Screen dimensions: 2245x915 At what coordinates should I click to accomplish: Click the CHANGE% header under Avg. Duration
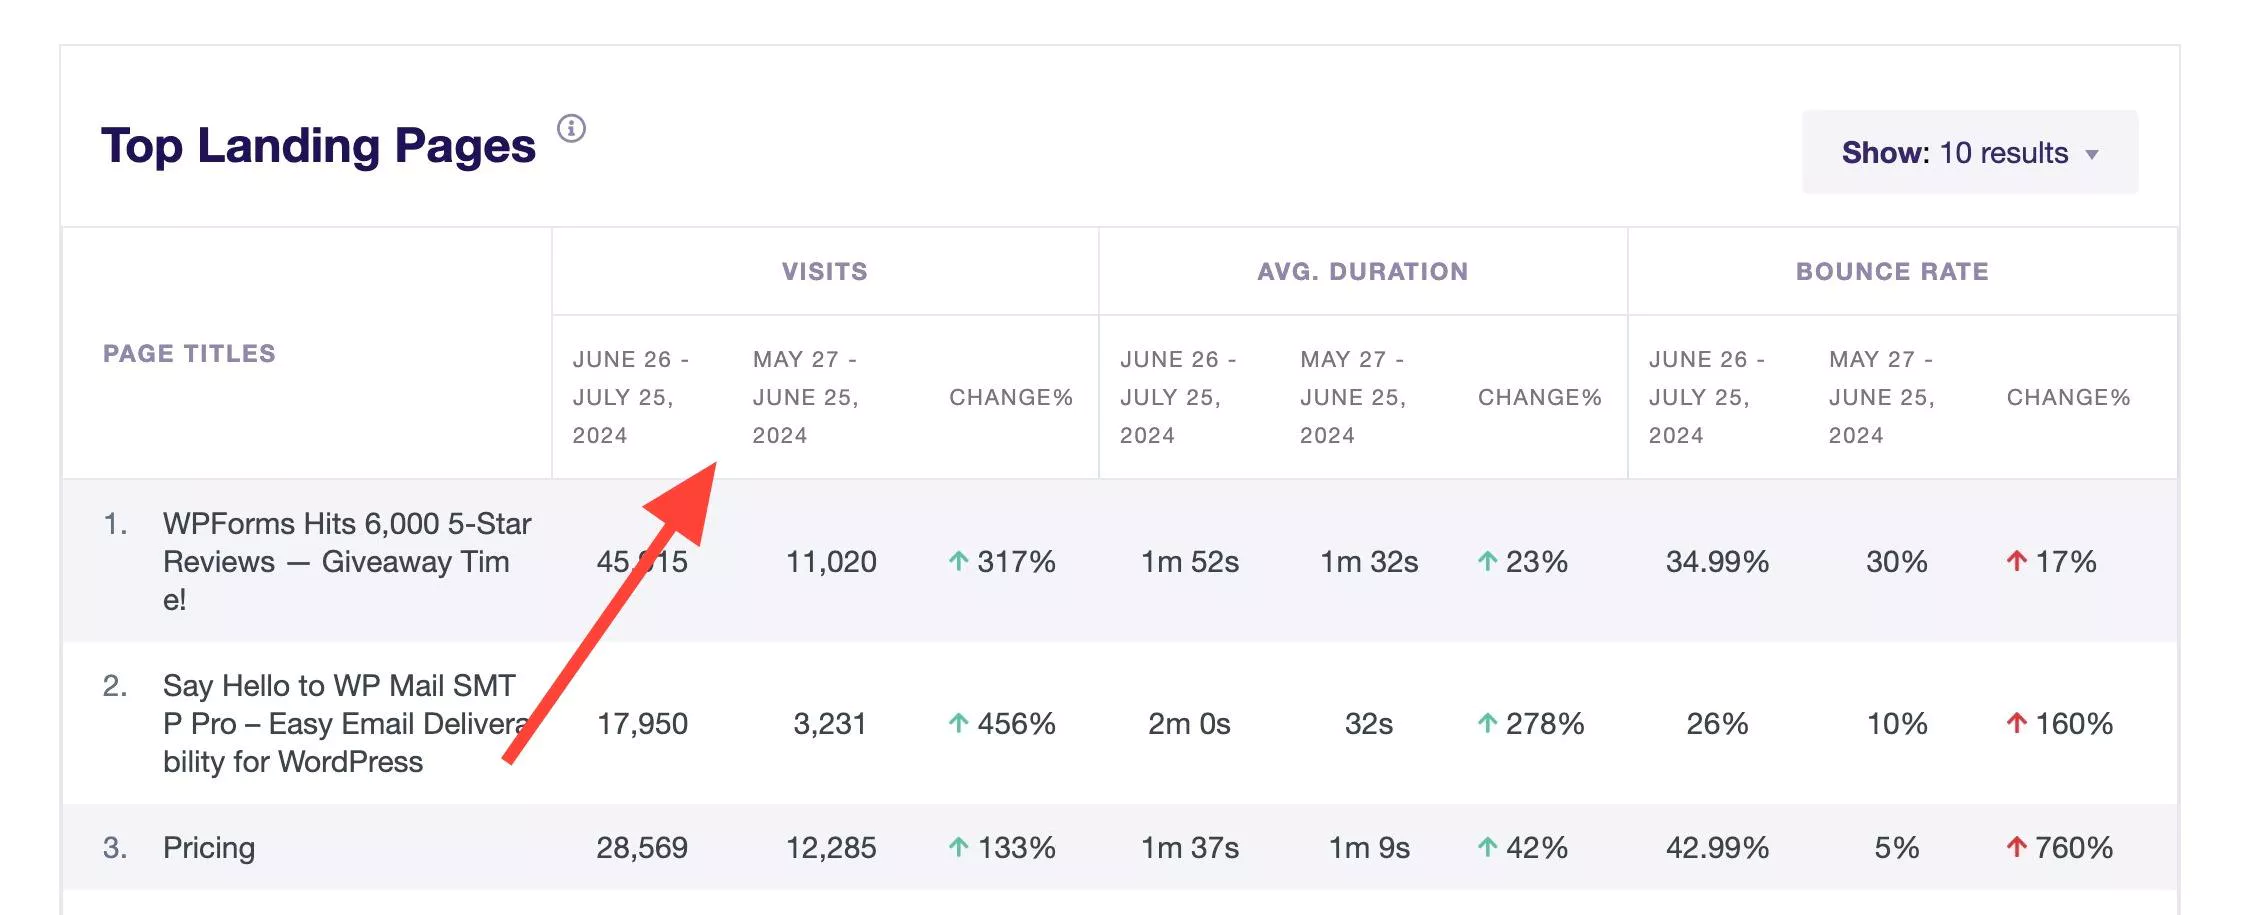pyautogui.click(x=1540, y=397)
